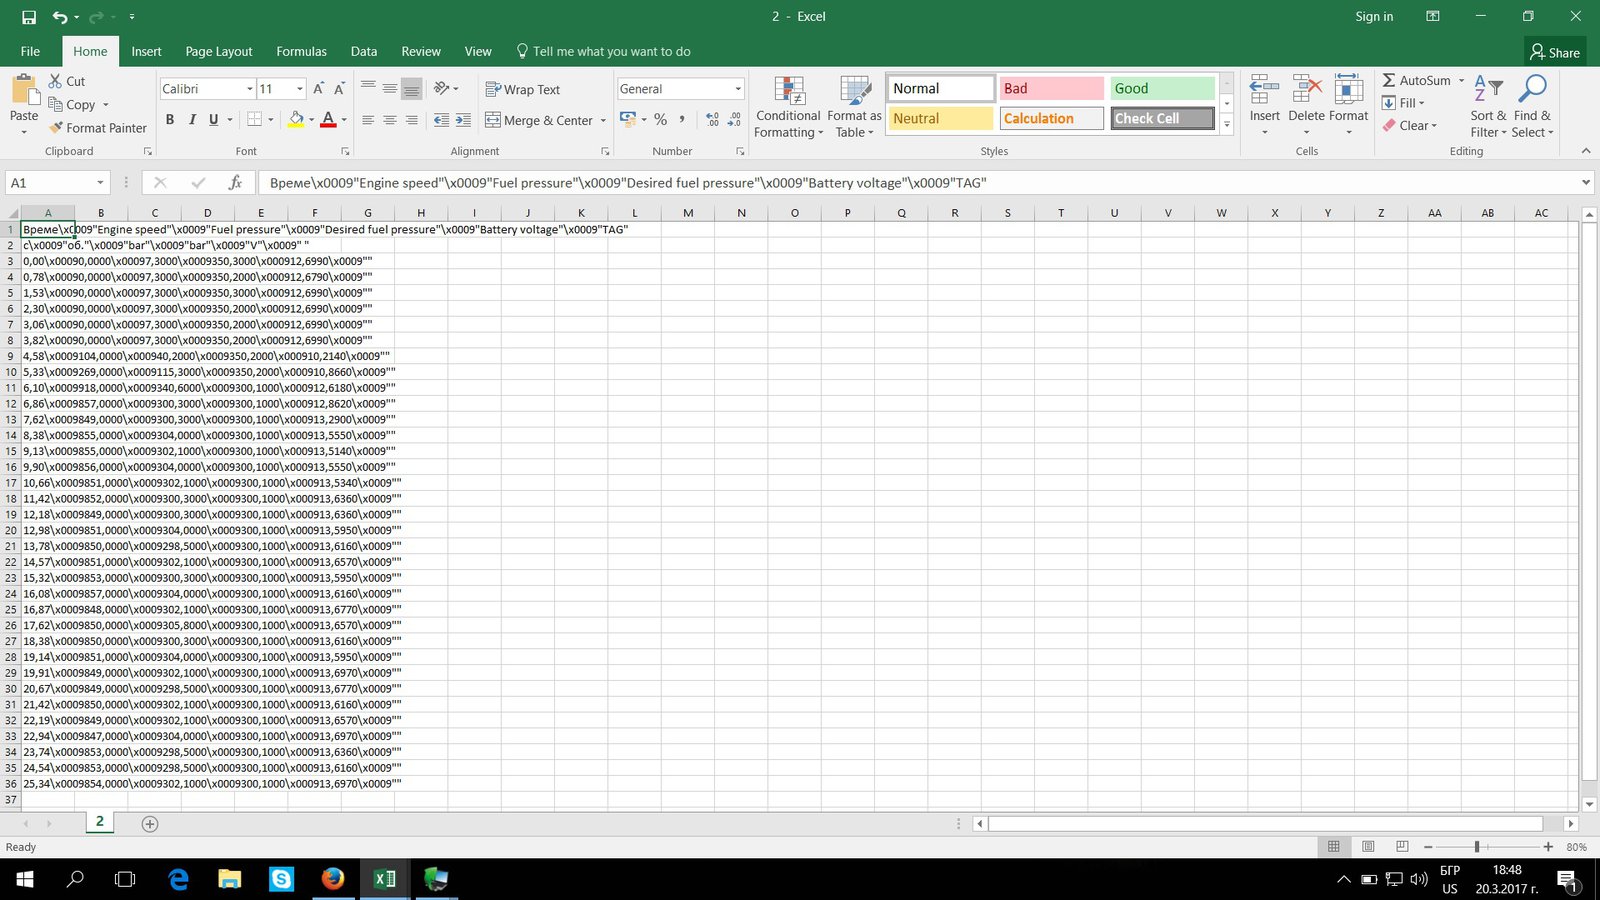
Task: Click the Share button
Action: pos(1555,52)
